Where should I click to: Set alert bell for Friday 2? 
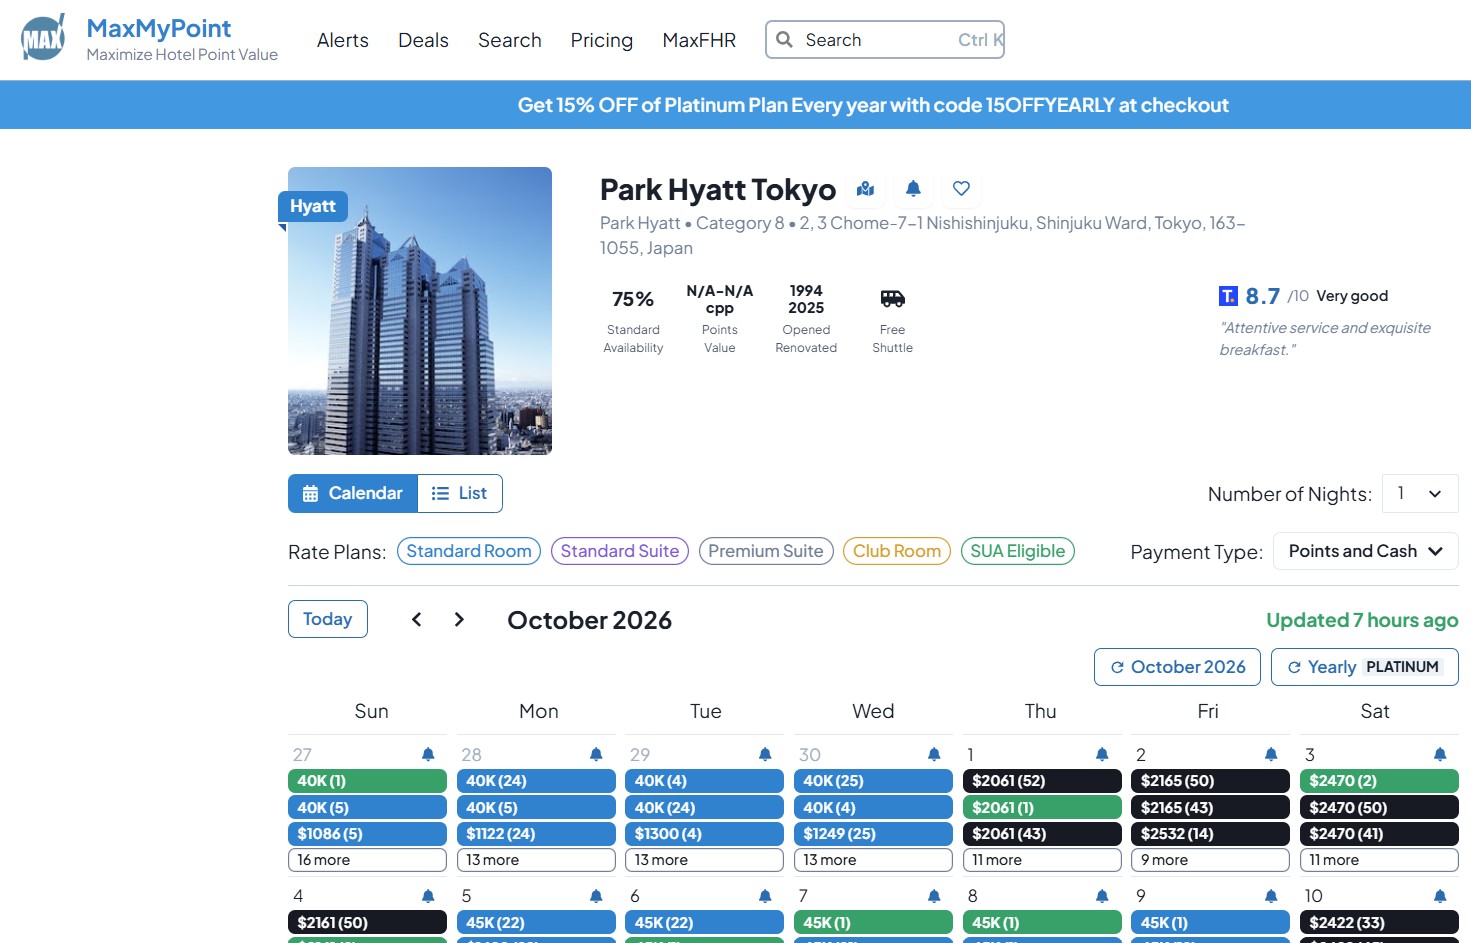(x=1271, y=754)
